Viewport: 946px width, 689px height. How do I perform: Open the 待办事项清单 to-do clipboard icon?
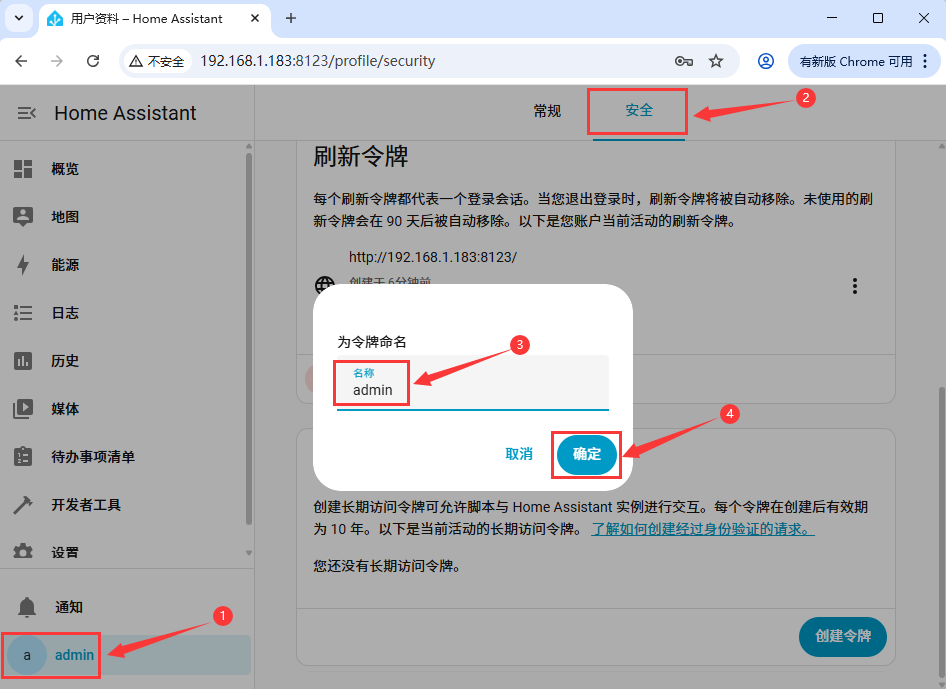pyautogui.click(x=23, y=456)
